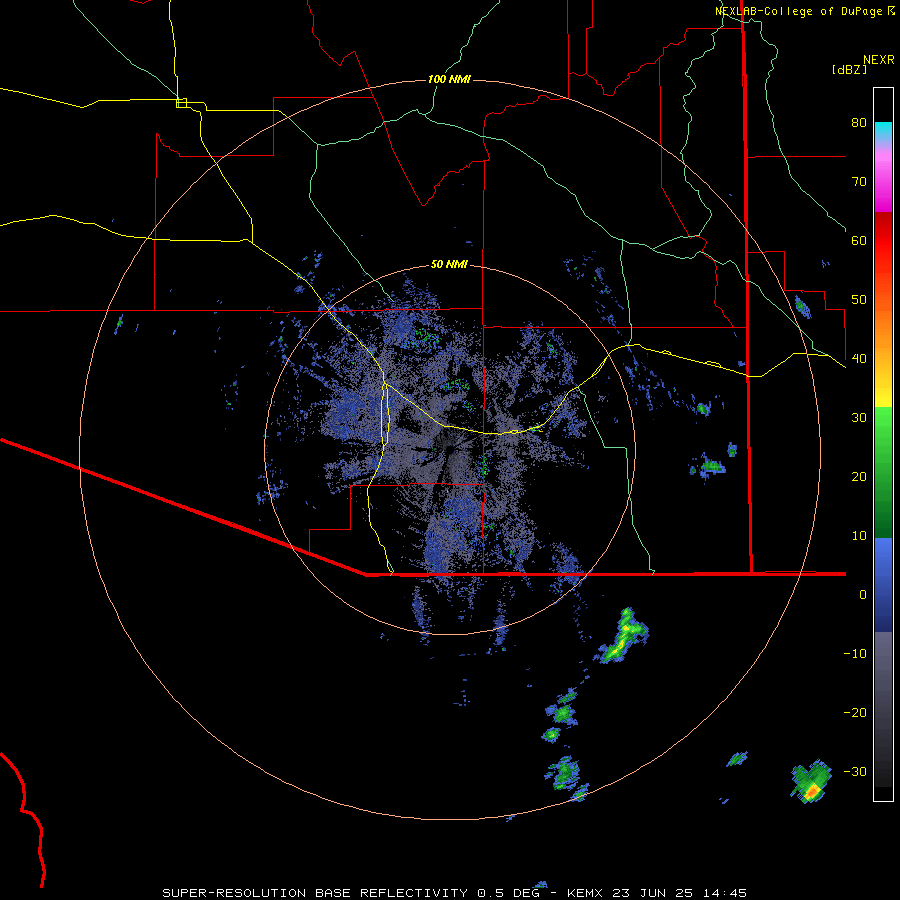Viewport: 900px width, 900px height.
Task: Click the 80 value on the dBZ scale
Action: coord(859,122)
